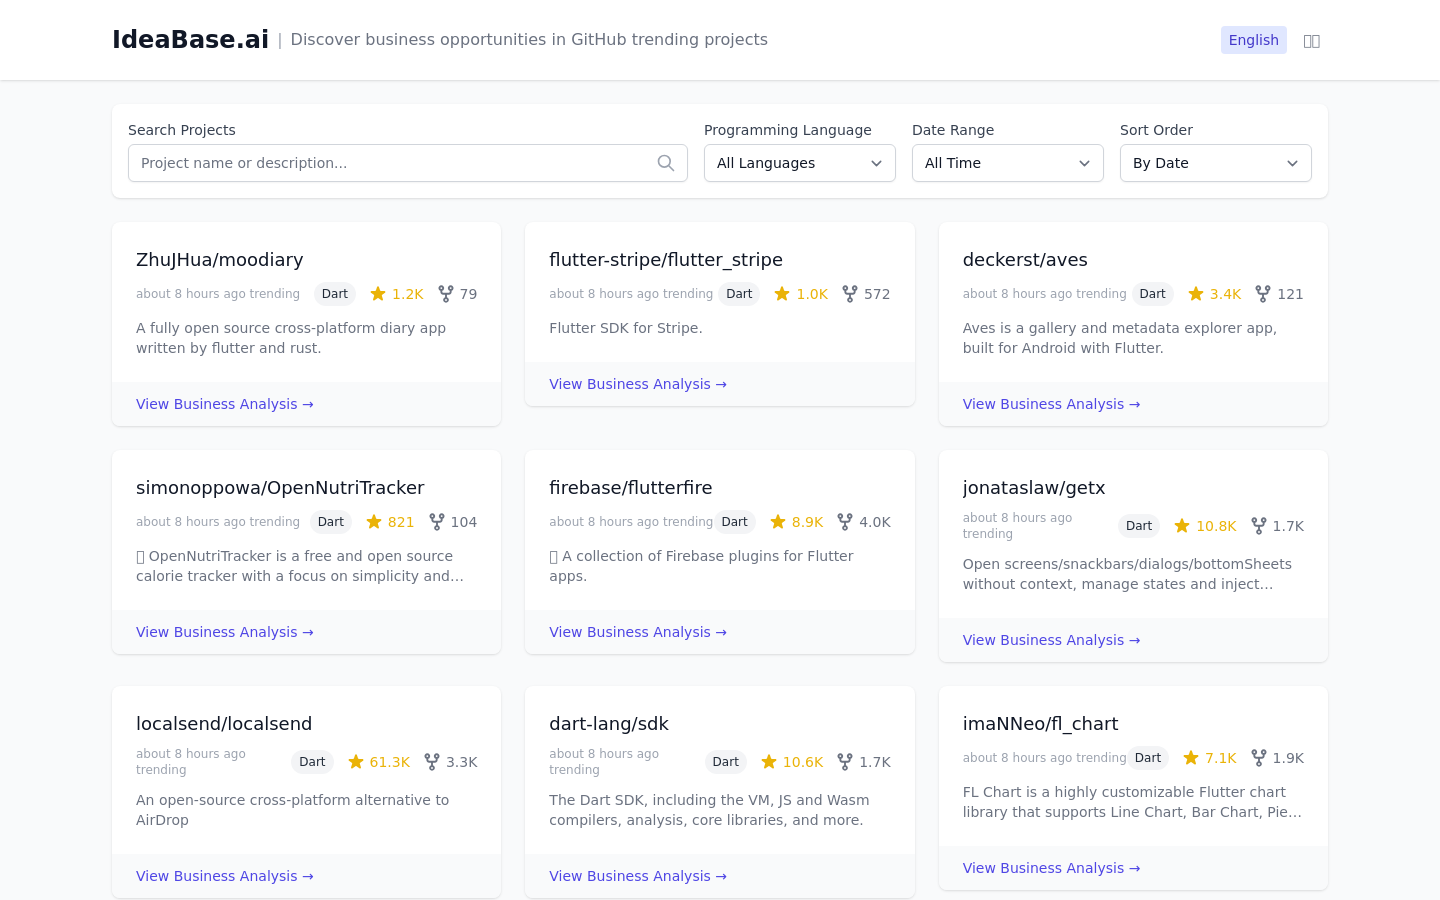Click Dart tag on localsend/localsend card
The image size is (1440, 900).
(312, 762)
